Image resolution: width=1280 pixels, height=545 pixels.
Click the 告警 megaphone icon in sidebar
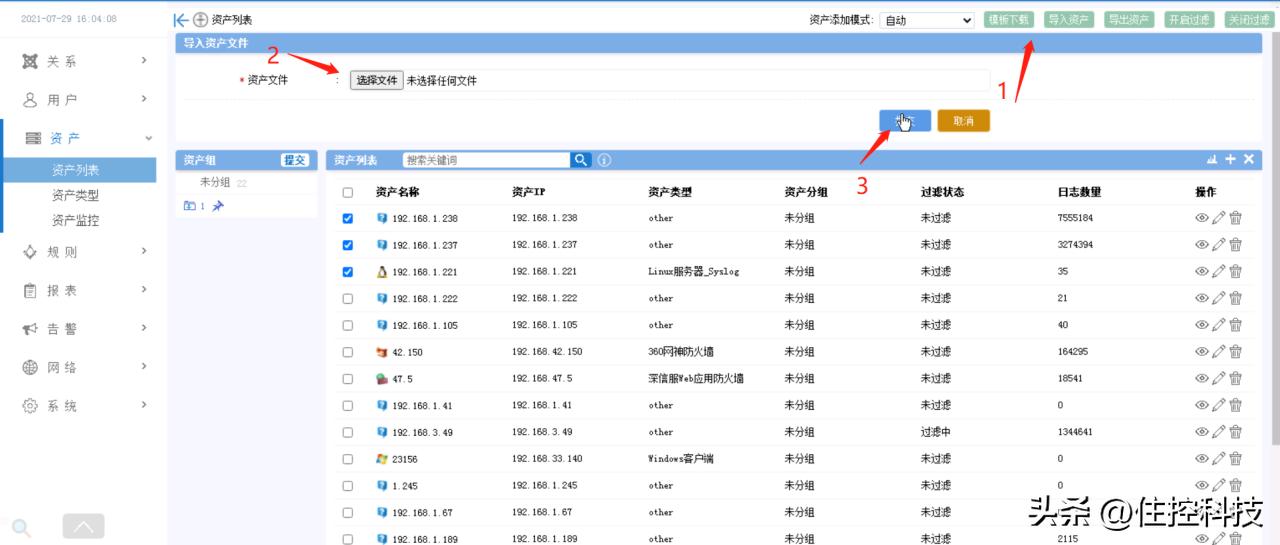(31, 329)
